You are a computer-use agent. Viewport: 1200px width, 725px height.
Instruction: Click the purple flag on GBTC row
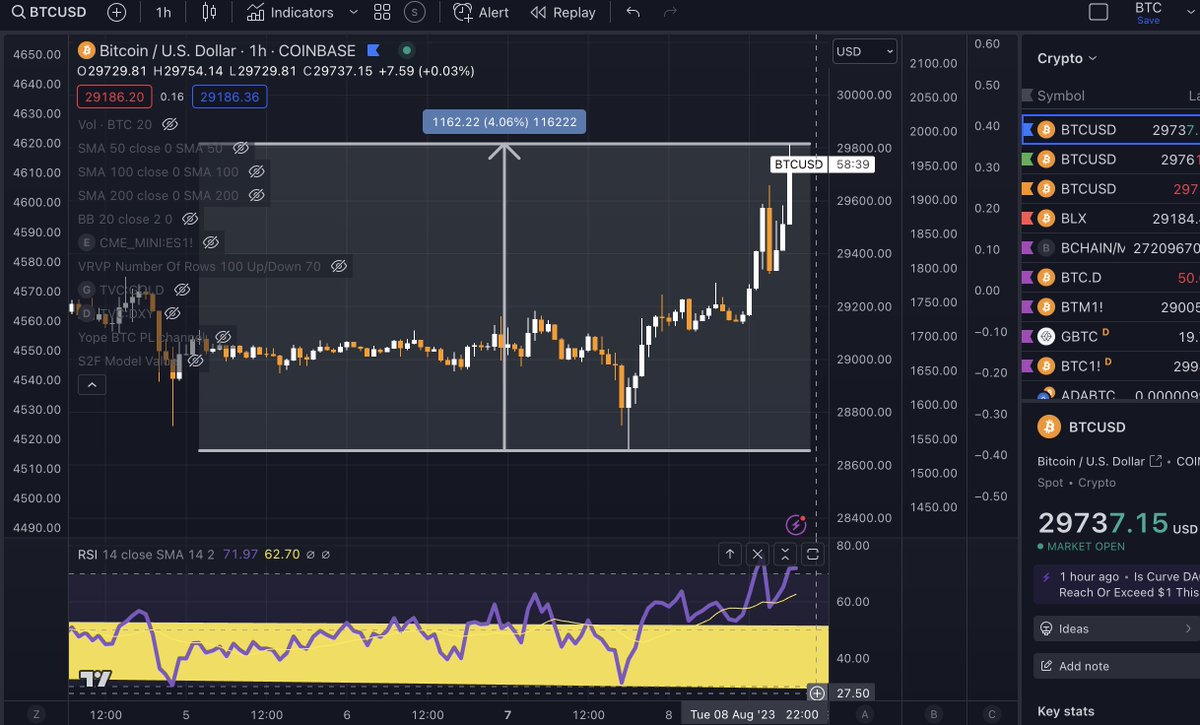1026,336
